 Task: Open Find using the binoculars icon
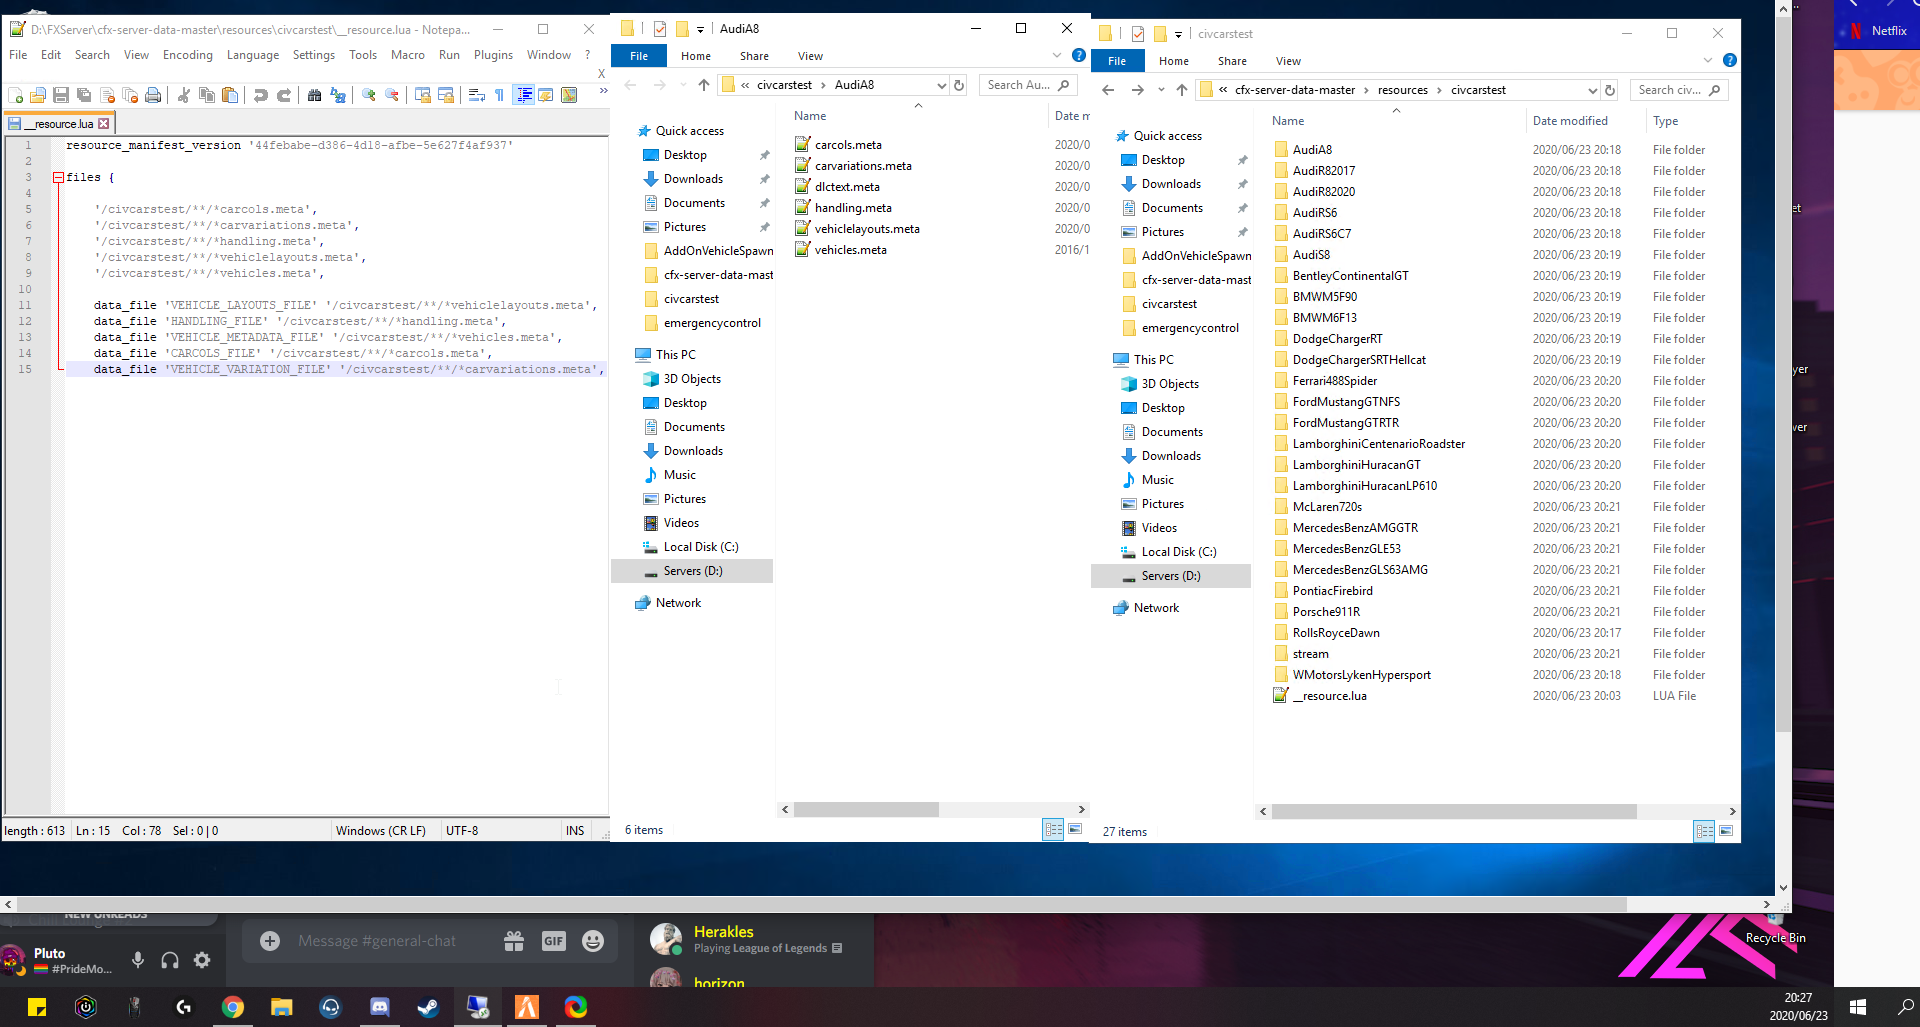pyautogui.click(x=315, y=95)
